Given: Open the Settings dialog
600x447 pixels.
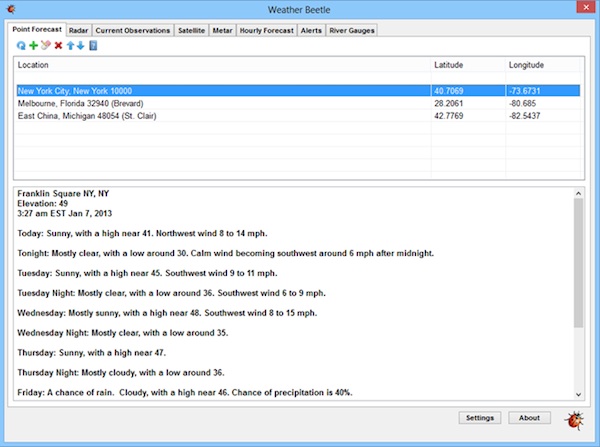Looking at the screenshot, I should (x=480, y=418).
